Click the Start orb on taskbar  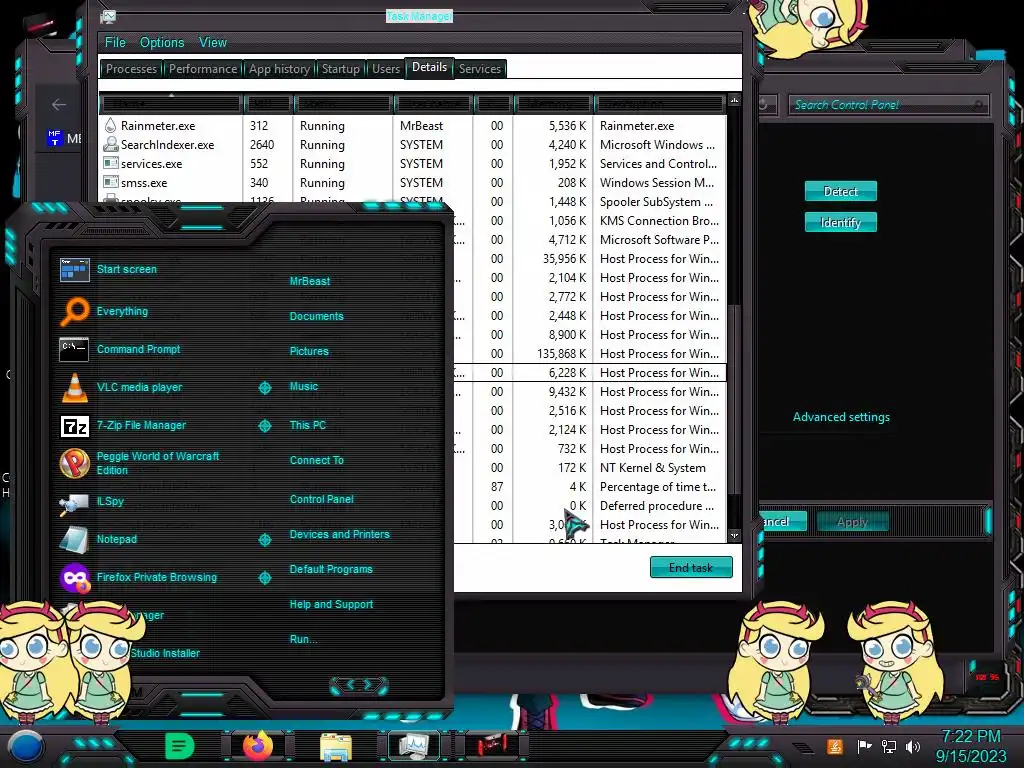[x=25, y=746]
